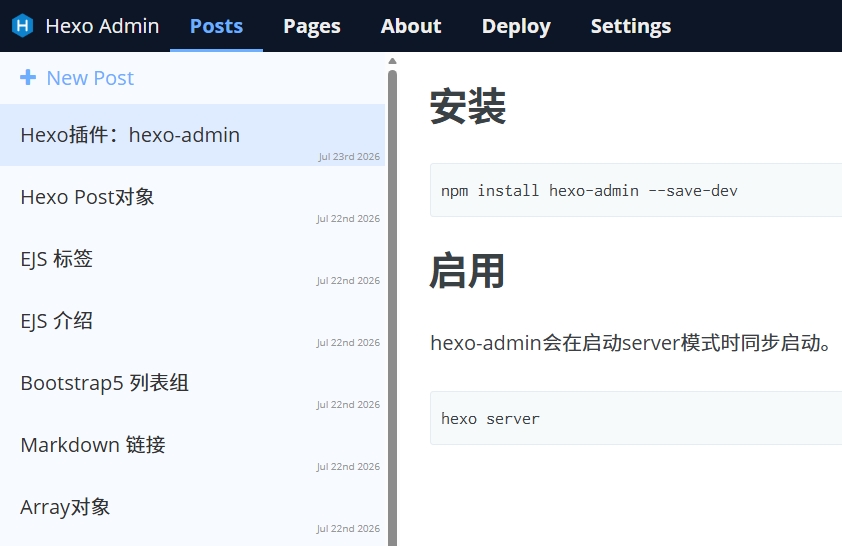Select the 'Hexo Post对象' post
The width and height of the screenshot is (842, 546).
(192, 197)
